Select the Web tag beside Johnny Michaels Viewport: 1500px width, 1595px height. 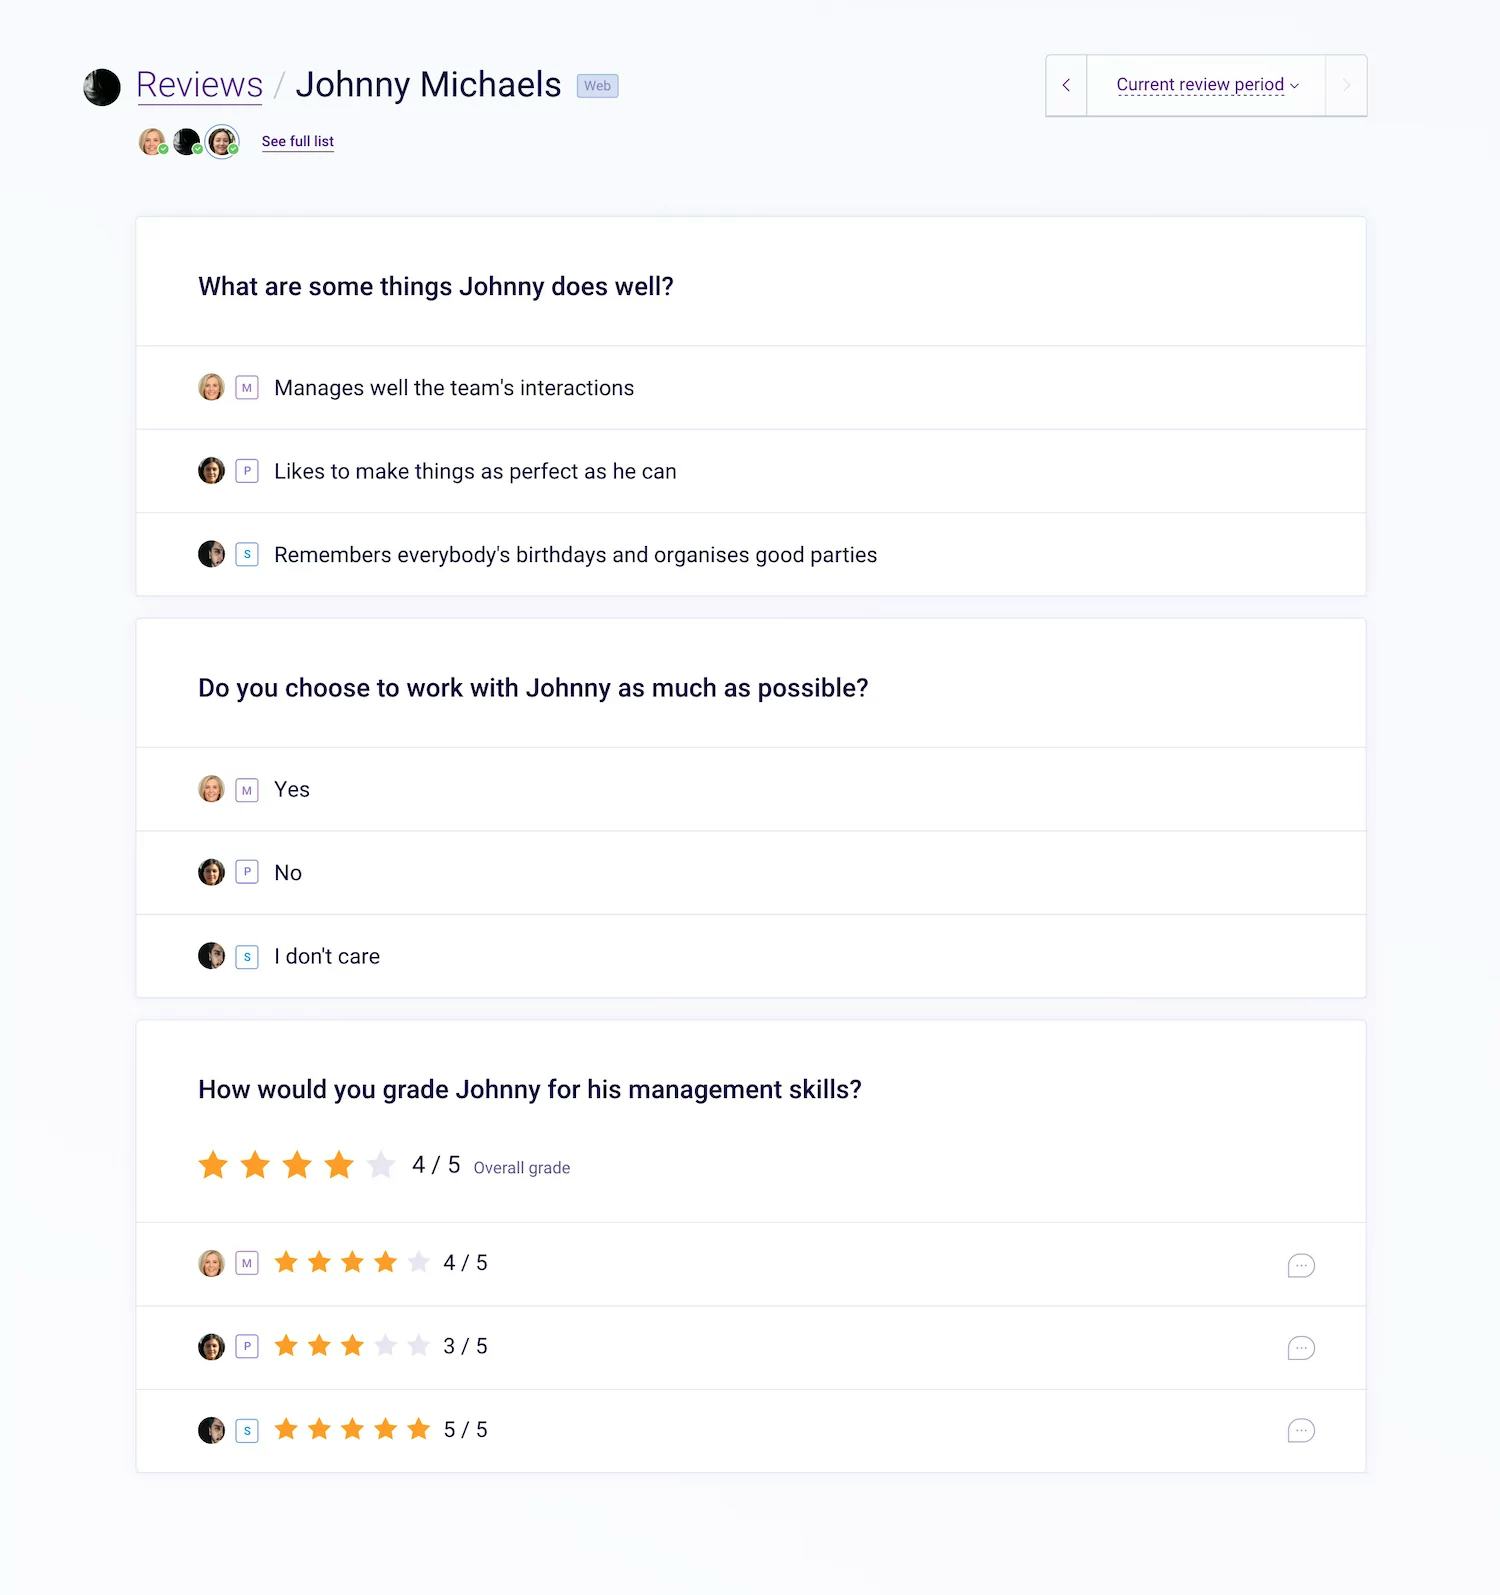597,86
